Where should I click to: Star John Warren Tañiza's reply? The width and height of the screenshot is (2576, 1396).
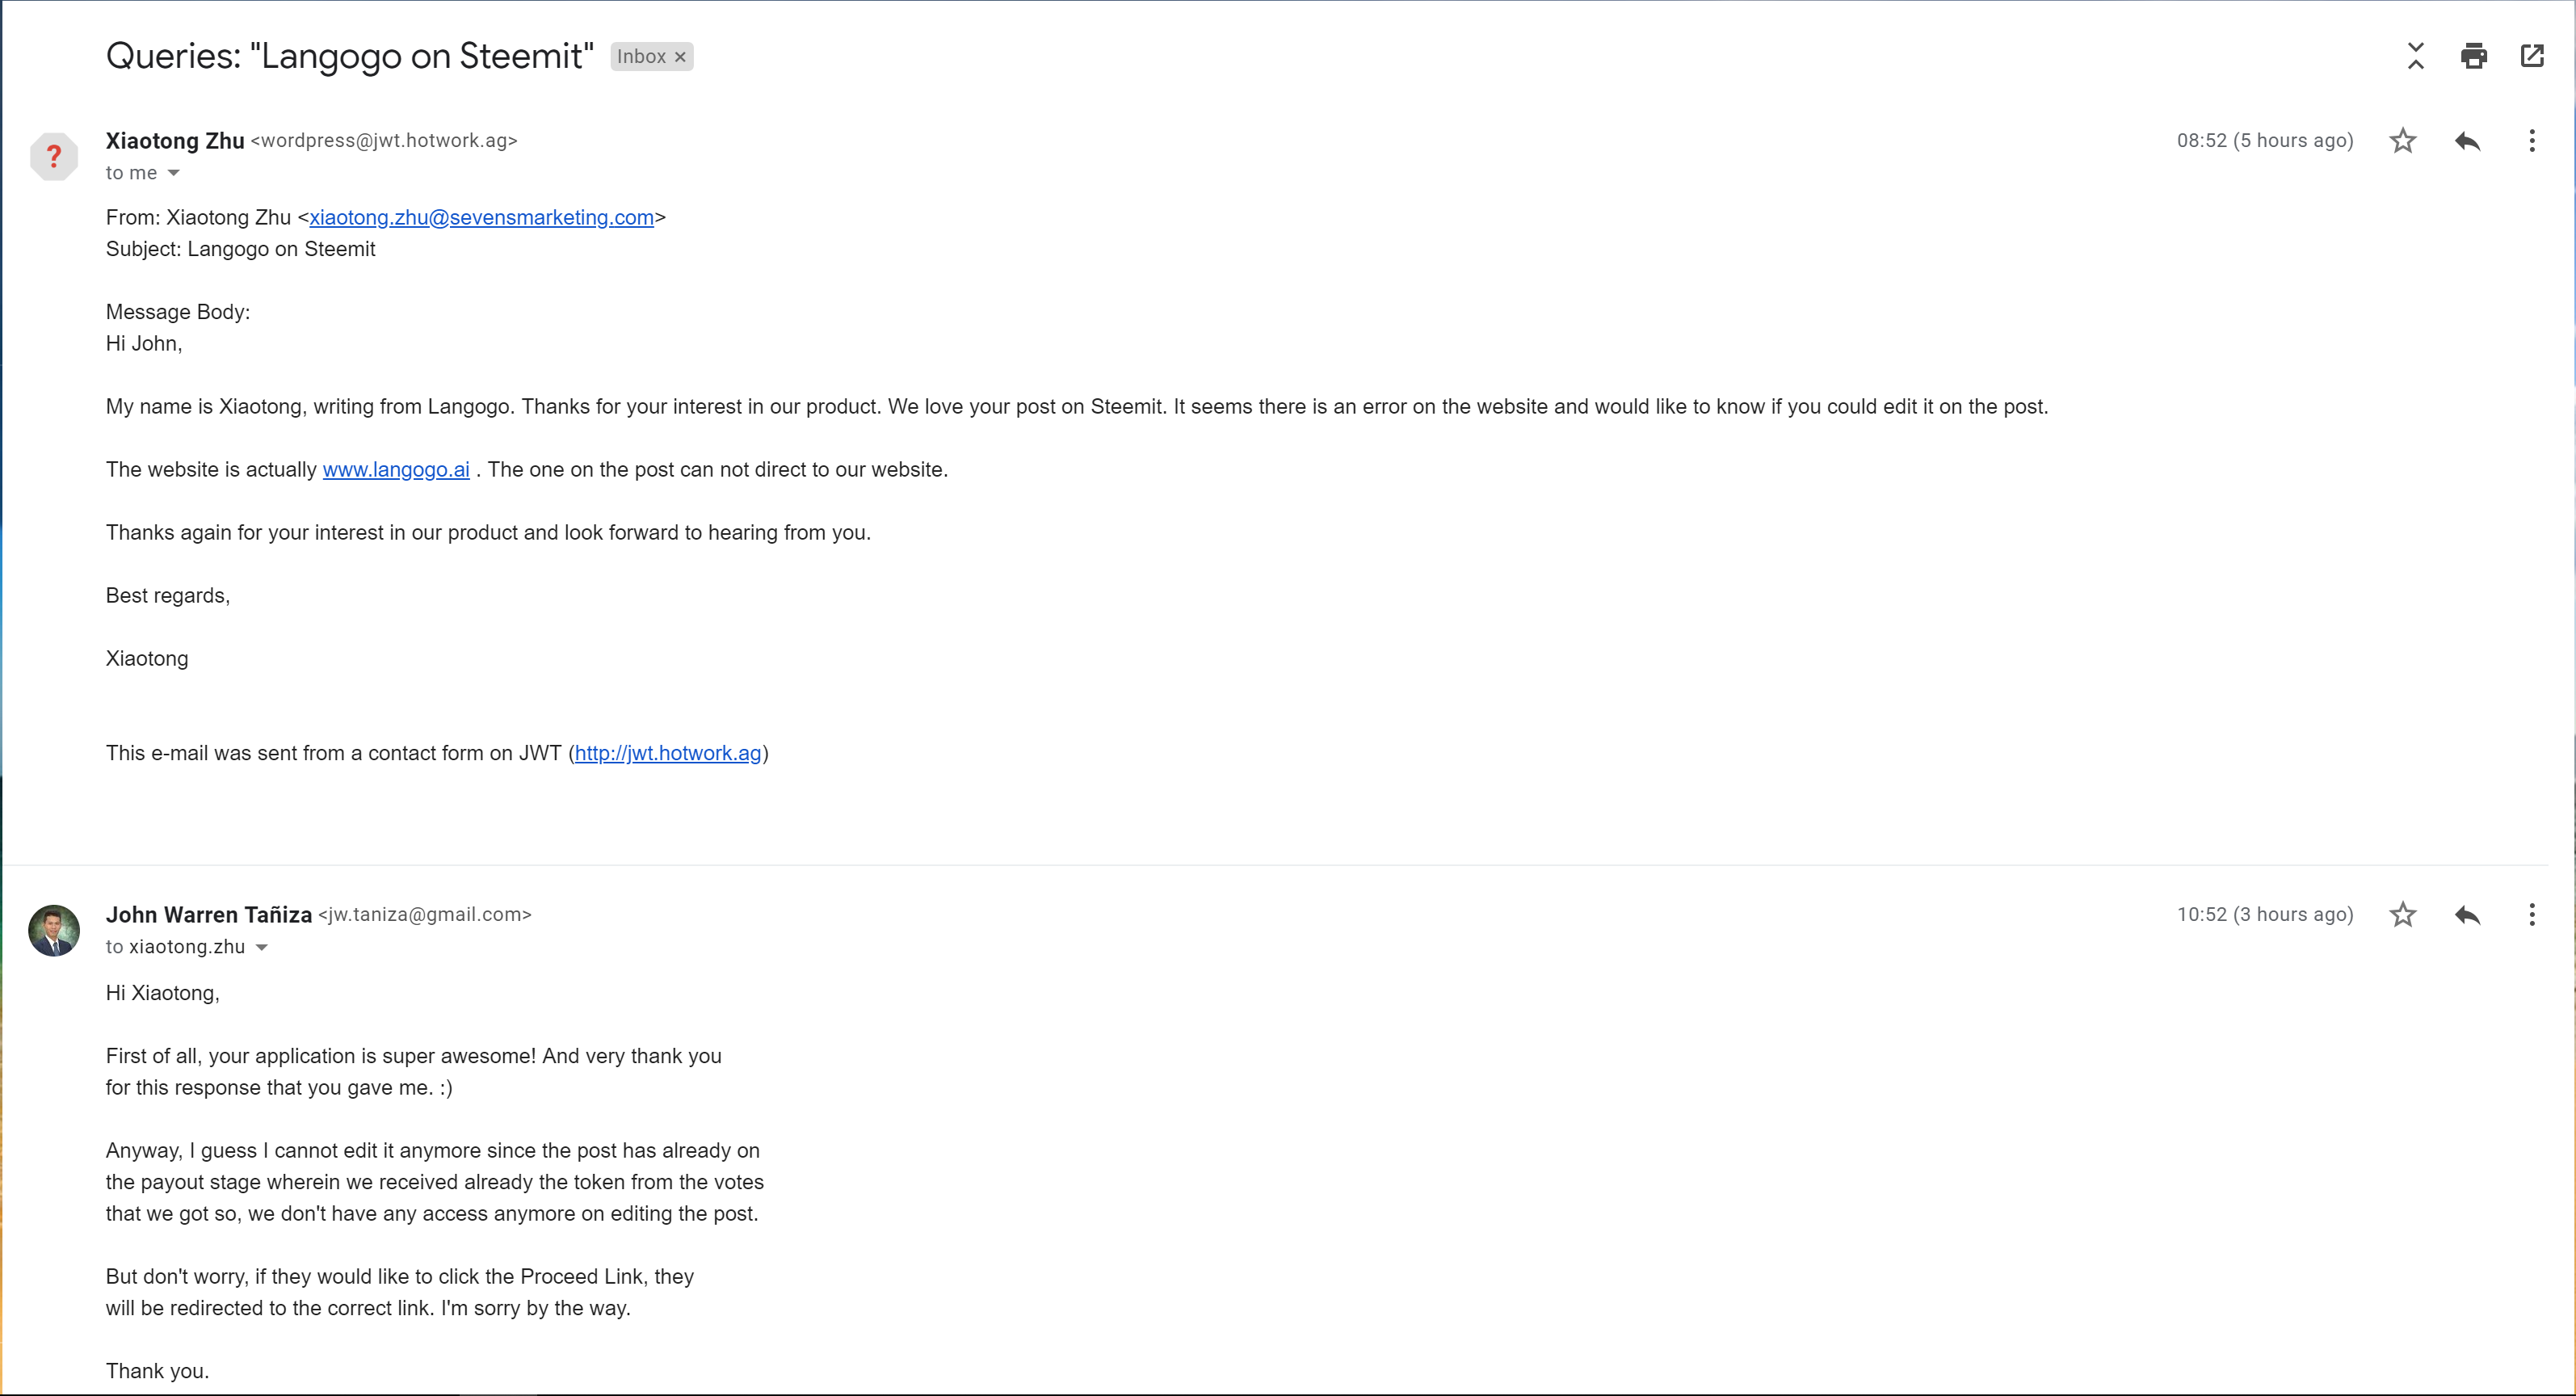pyautogui.click(x=2403, y=915)
